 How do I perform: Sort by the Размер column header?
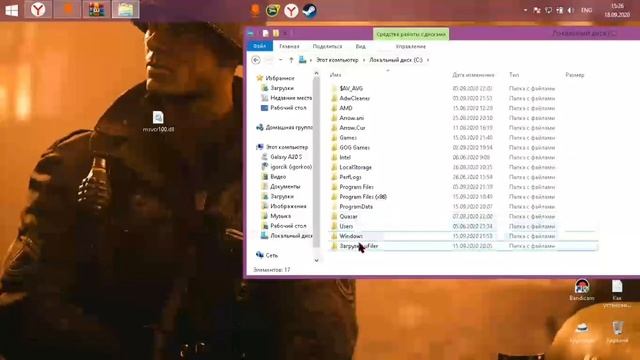click(575, 75)
